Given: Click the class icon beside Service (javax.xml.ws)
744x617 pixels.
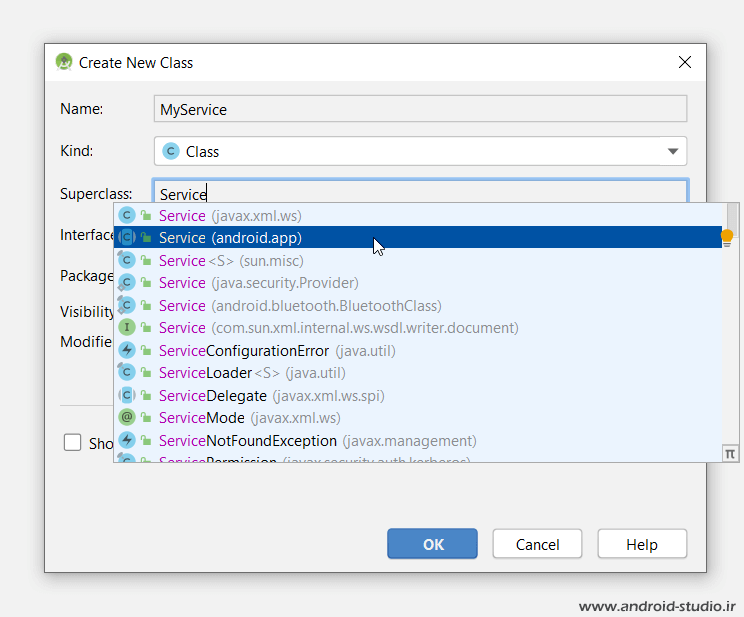Looking at the screenshot, I should click(x=127, y=215).
